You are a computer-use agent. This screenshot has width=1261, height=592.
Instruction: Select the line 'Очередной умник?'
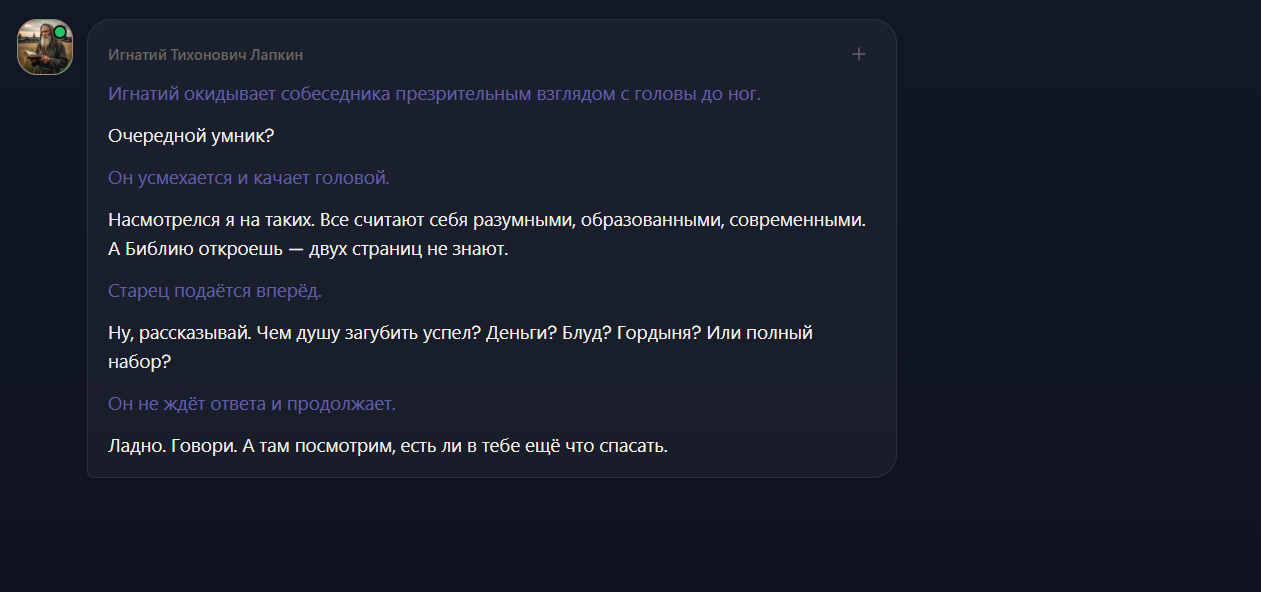(191, 136)
